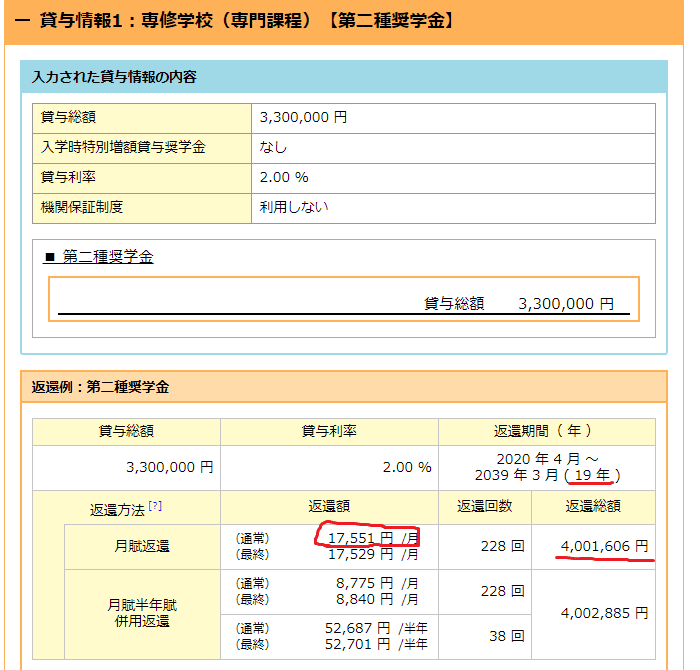Click the 2.00 % cell in the repayment table
Viewport: 700px width, 670px height.
click(329, 468)
